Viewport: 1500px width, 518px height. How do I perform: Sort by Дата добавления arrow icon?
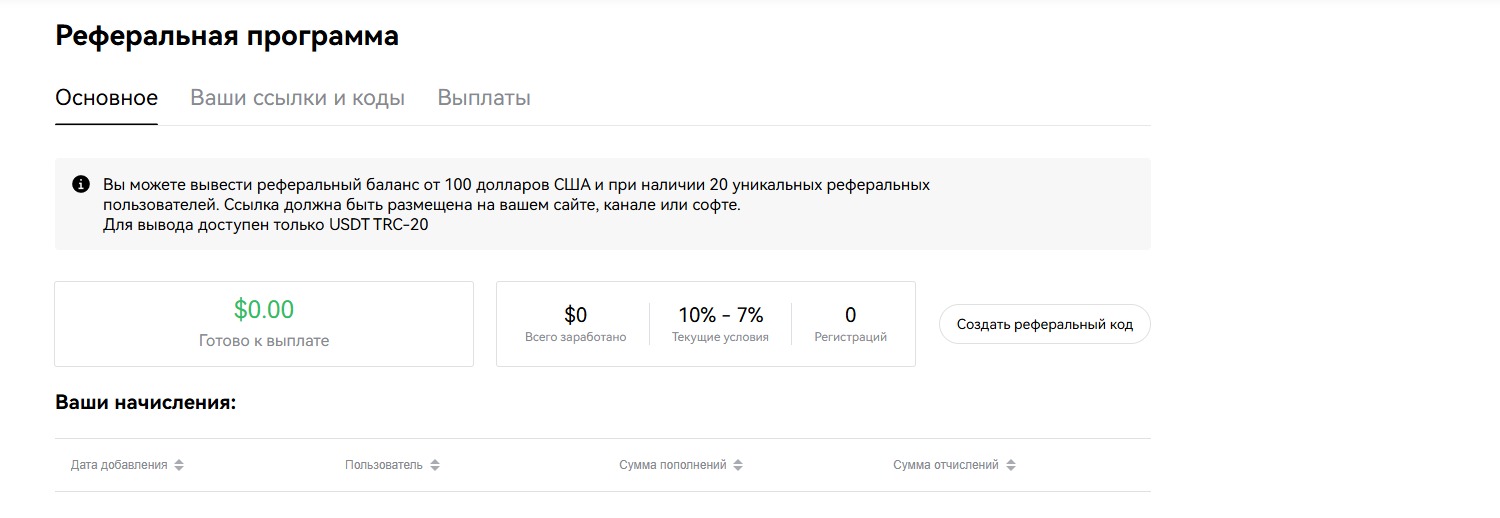179,466
